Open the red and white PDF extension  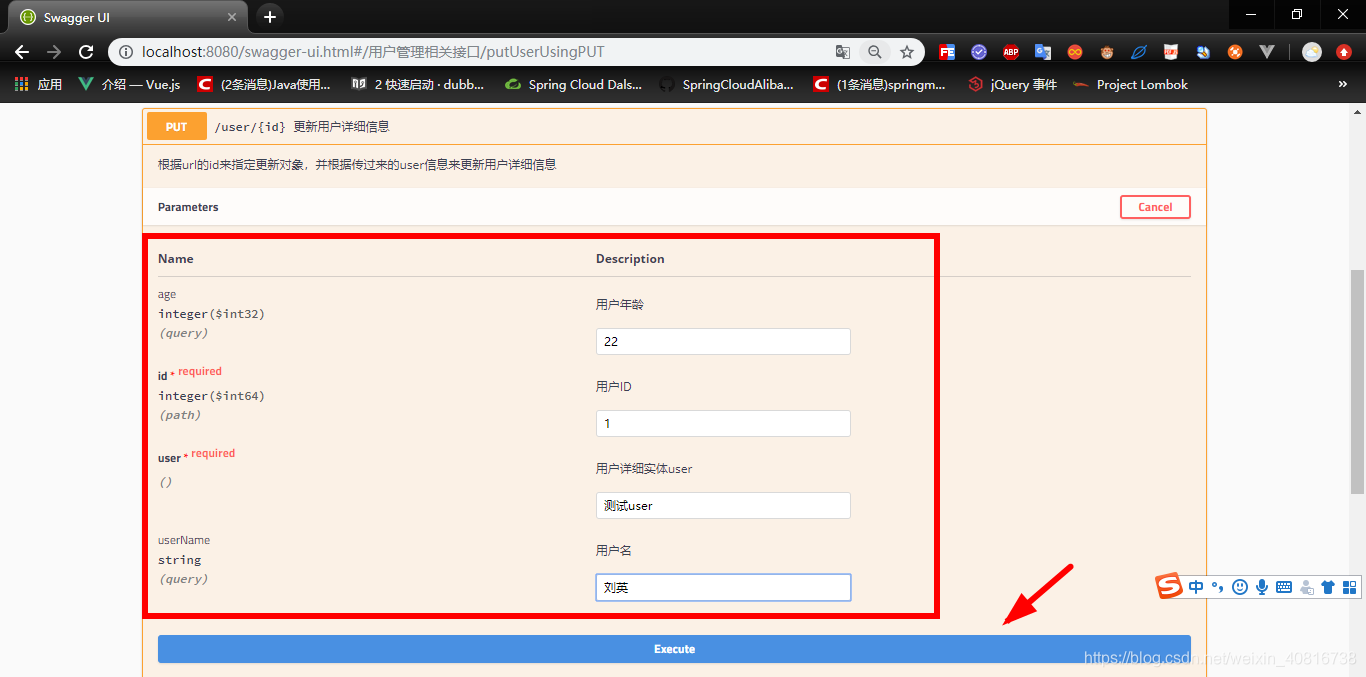coord(1171,52)
